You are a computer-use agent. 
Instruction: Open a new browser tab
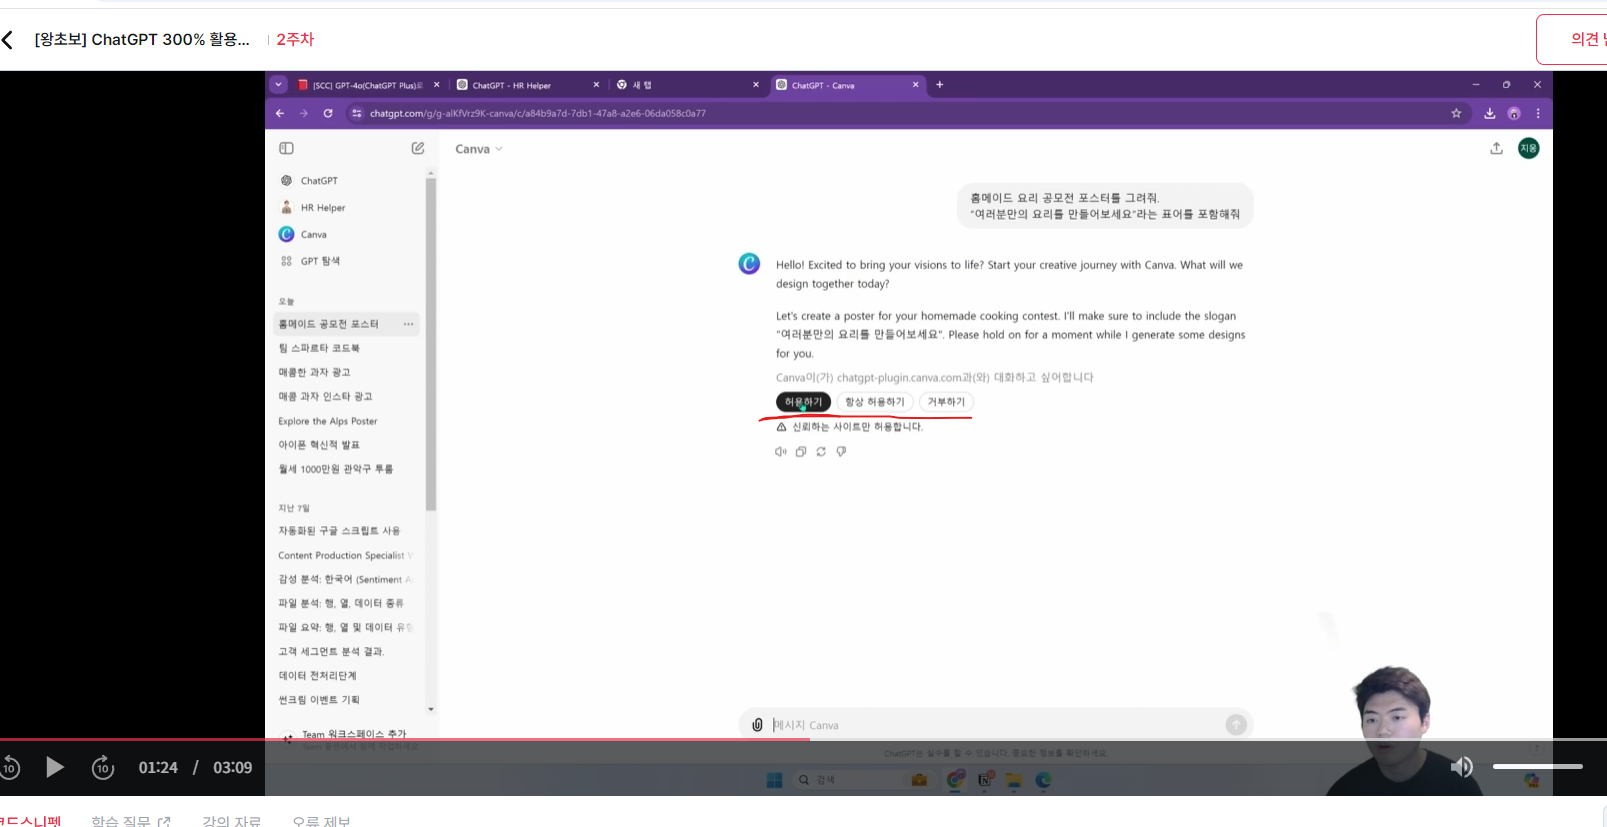click(939, 85)
